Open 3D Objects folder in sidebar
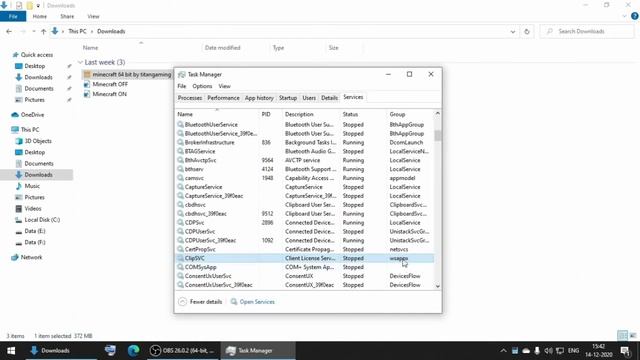Screen dimensions: 640x360 33,141
